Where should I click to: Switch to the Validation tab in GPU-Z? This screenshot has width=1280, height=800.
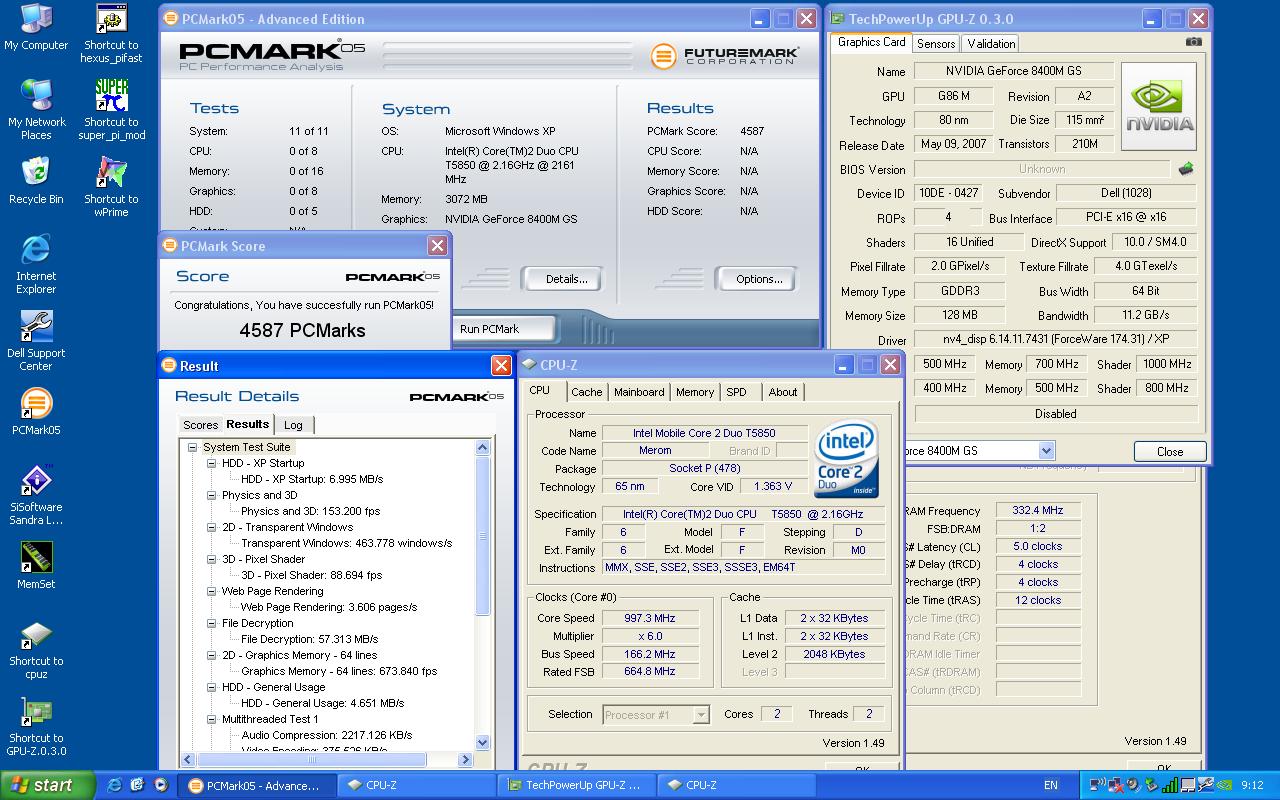pos(991,43)
